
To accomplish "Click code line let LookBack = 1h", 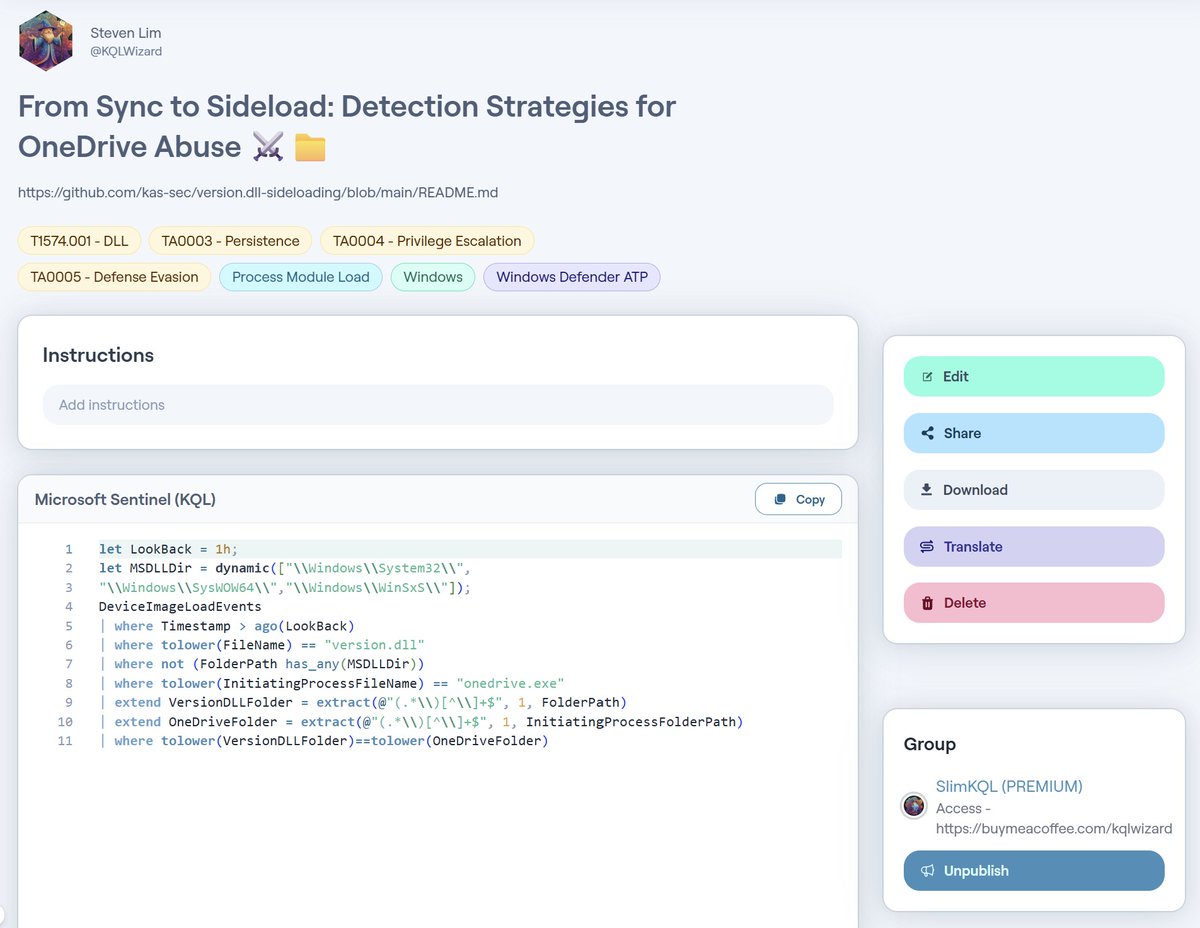I will 169,549.
